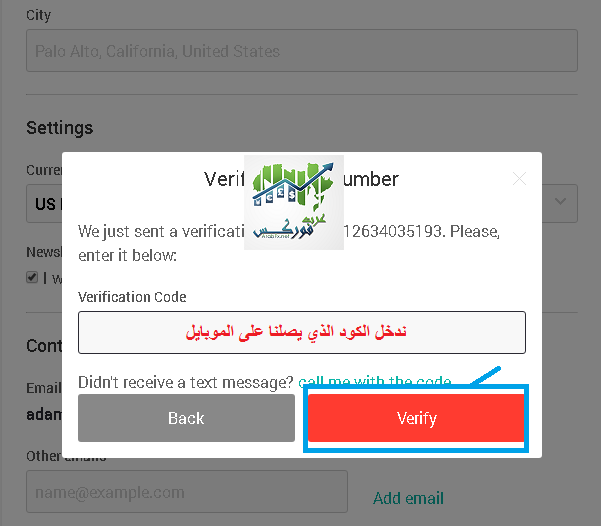Select the Settings section heading
This screenshot has width=601, height=526.
(60, 128)
